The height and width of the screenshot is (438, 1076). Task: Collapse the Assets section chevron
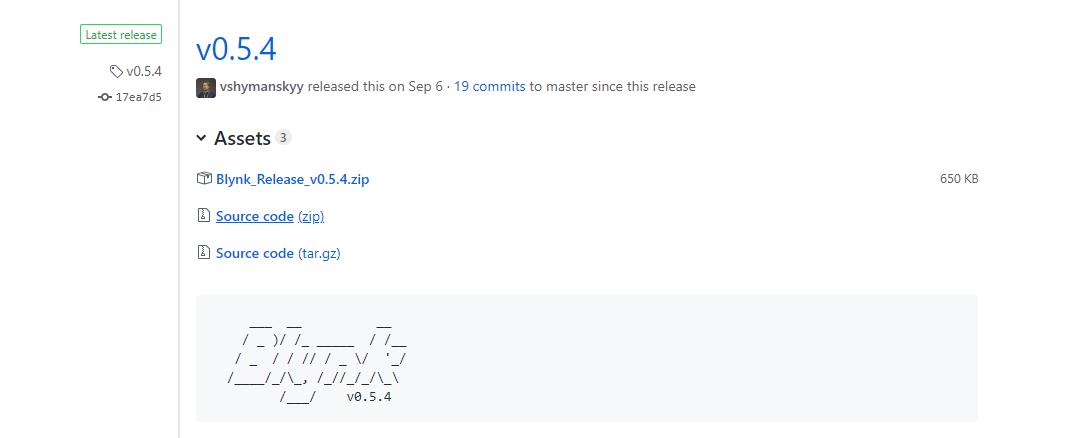point(201,138)
